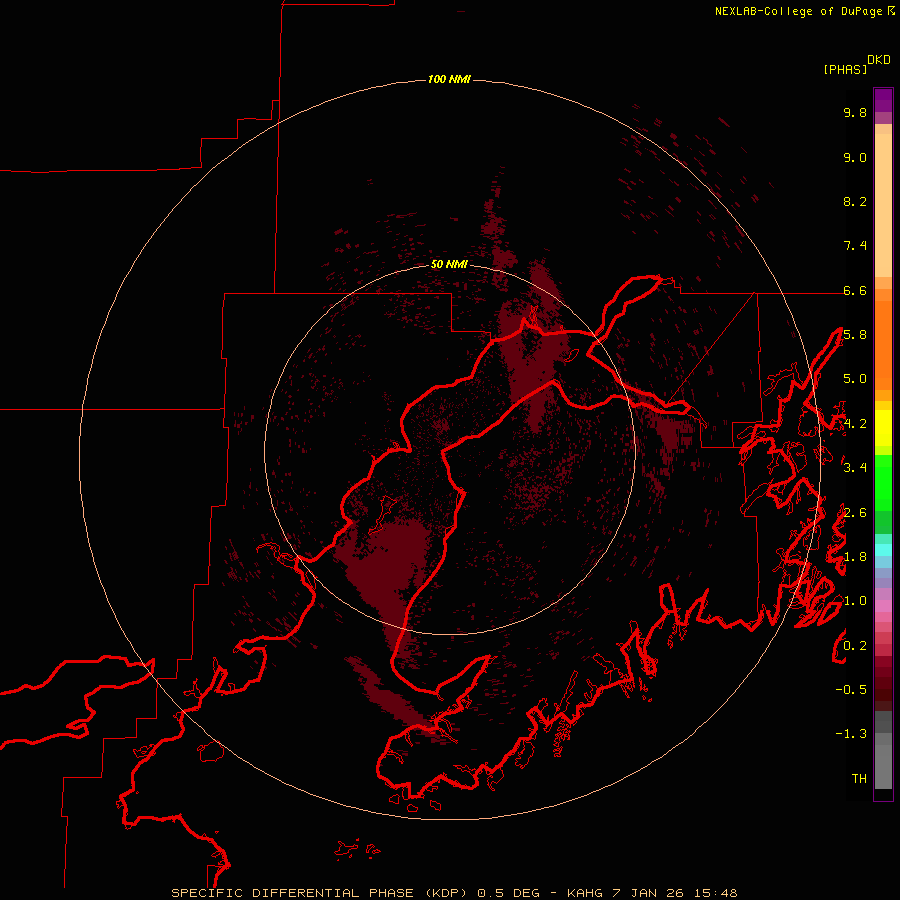Click the [PHAS] units label
The image size is (900, 900).
(x=845, y=69)
